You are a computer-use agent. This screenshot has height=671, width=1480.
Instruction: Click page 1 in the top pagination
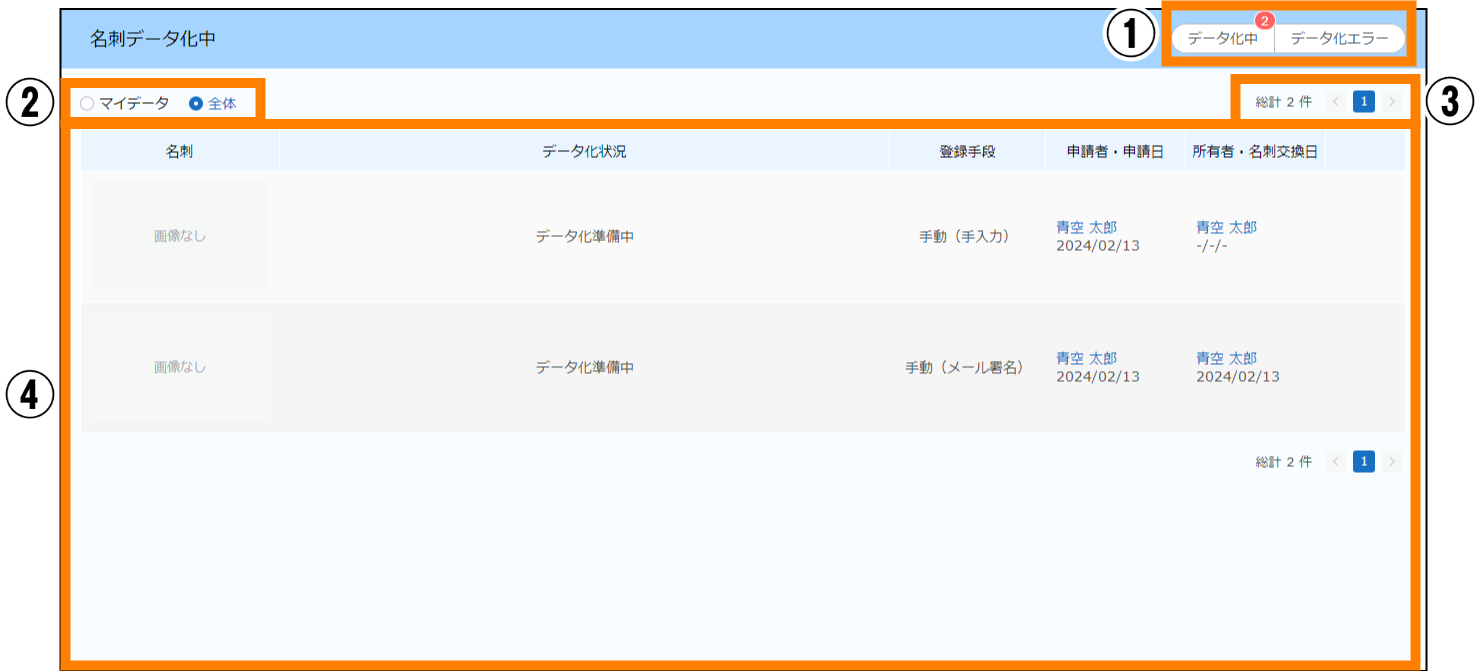coord(1364,101)
